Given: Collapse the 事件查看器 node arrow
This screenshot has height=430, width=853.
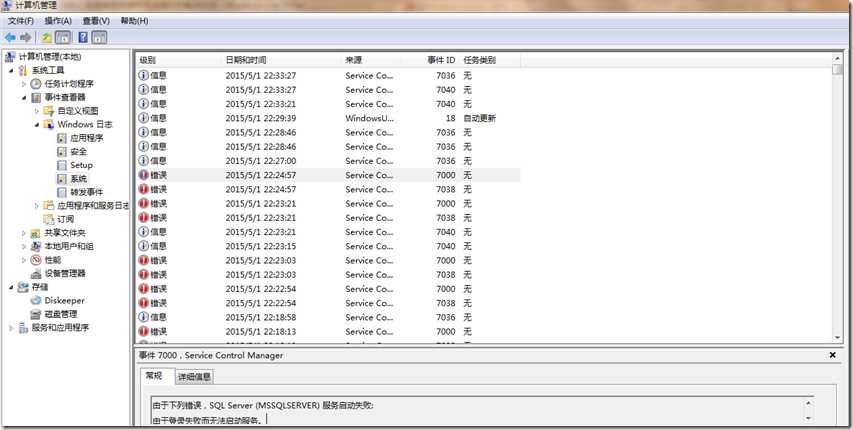Looking at the screenshot, I should tap(24, 97).
